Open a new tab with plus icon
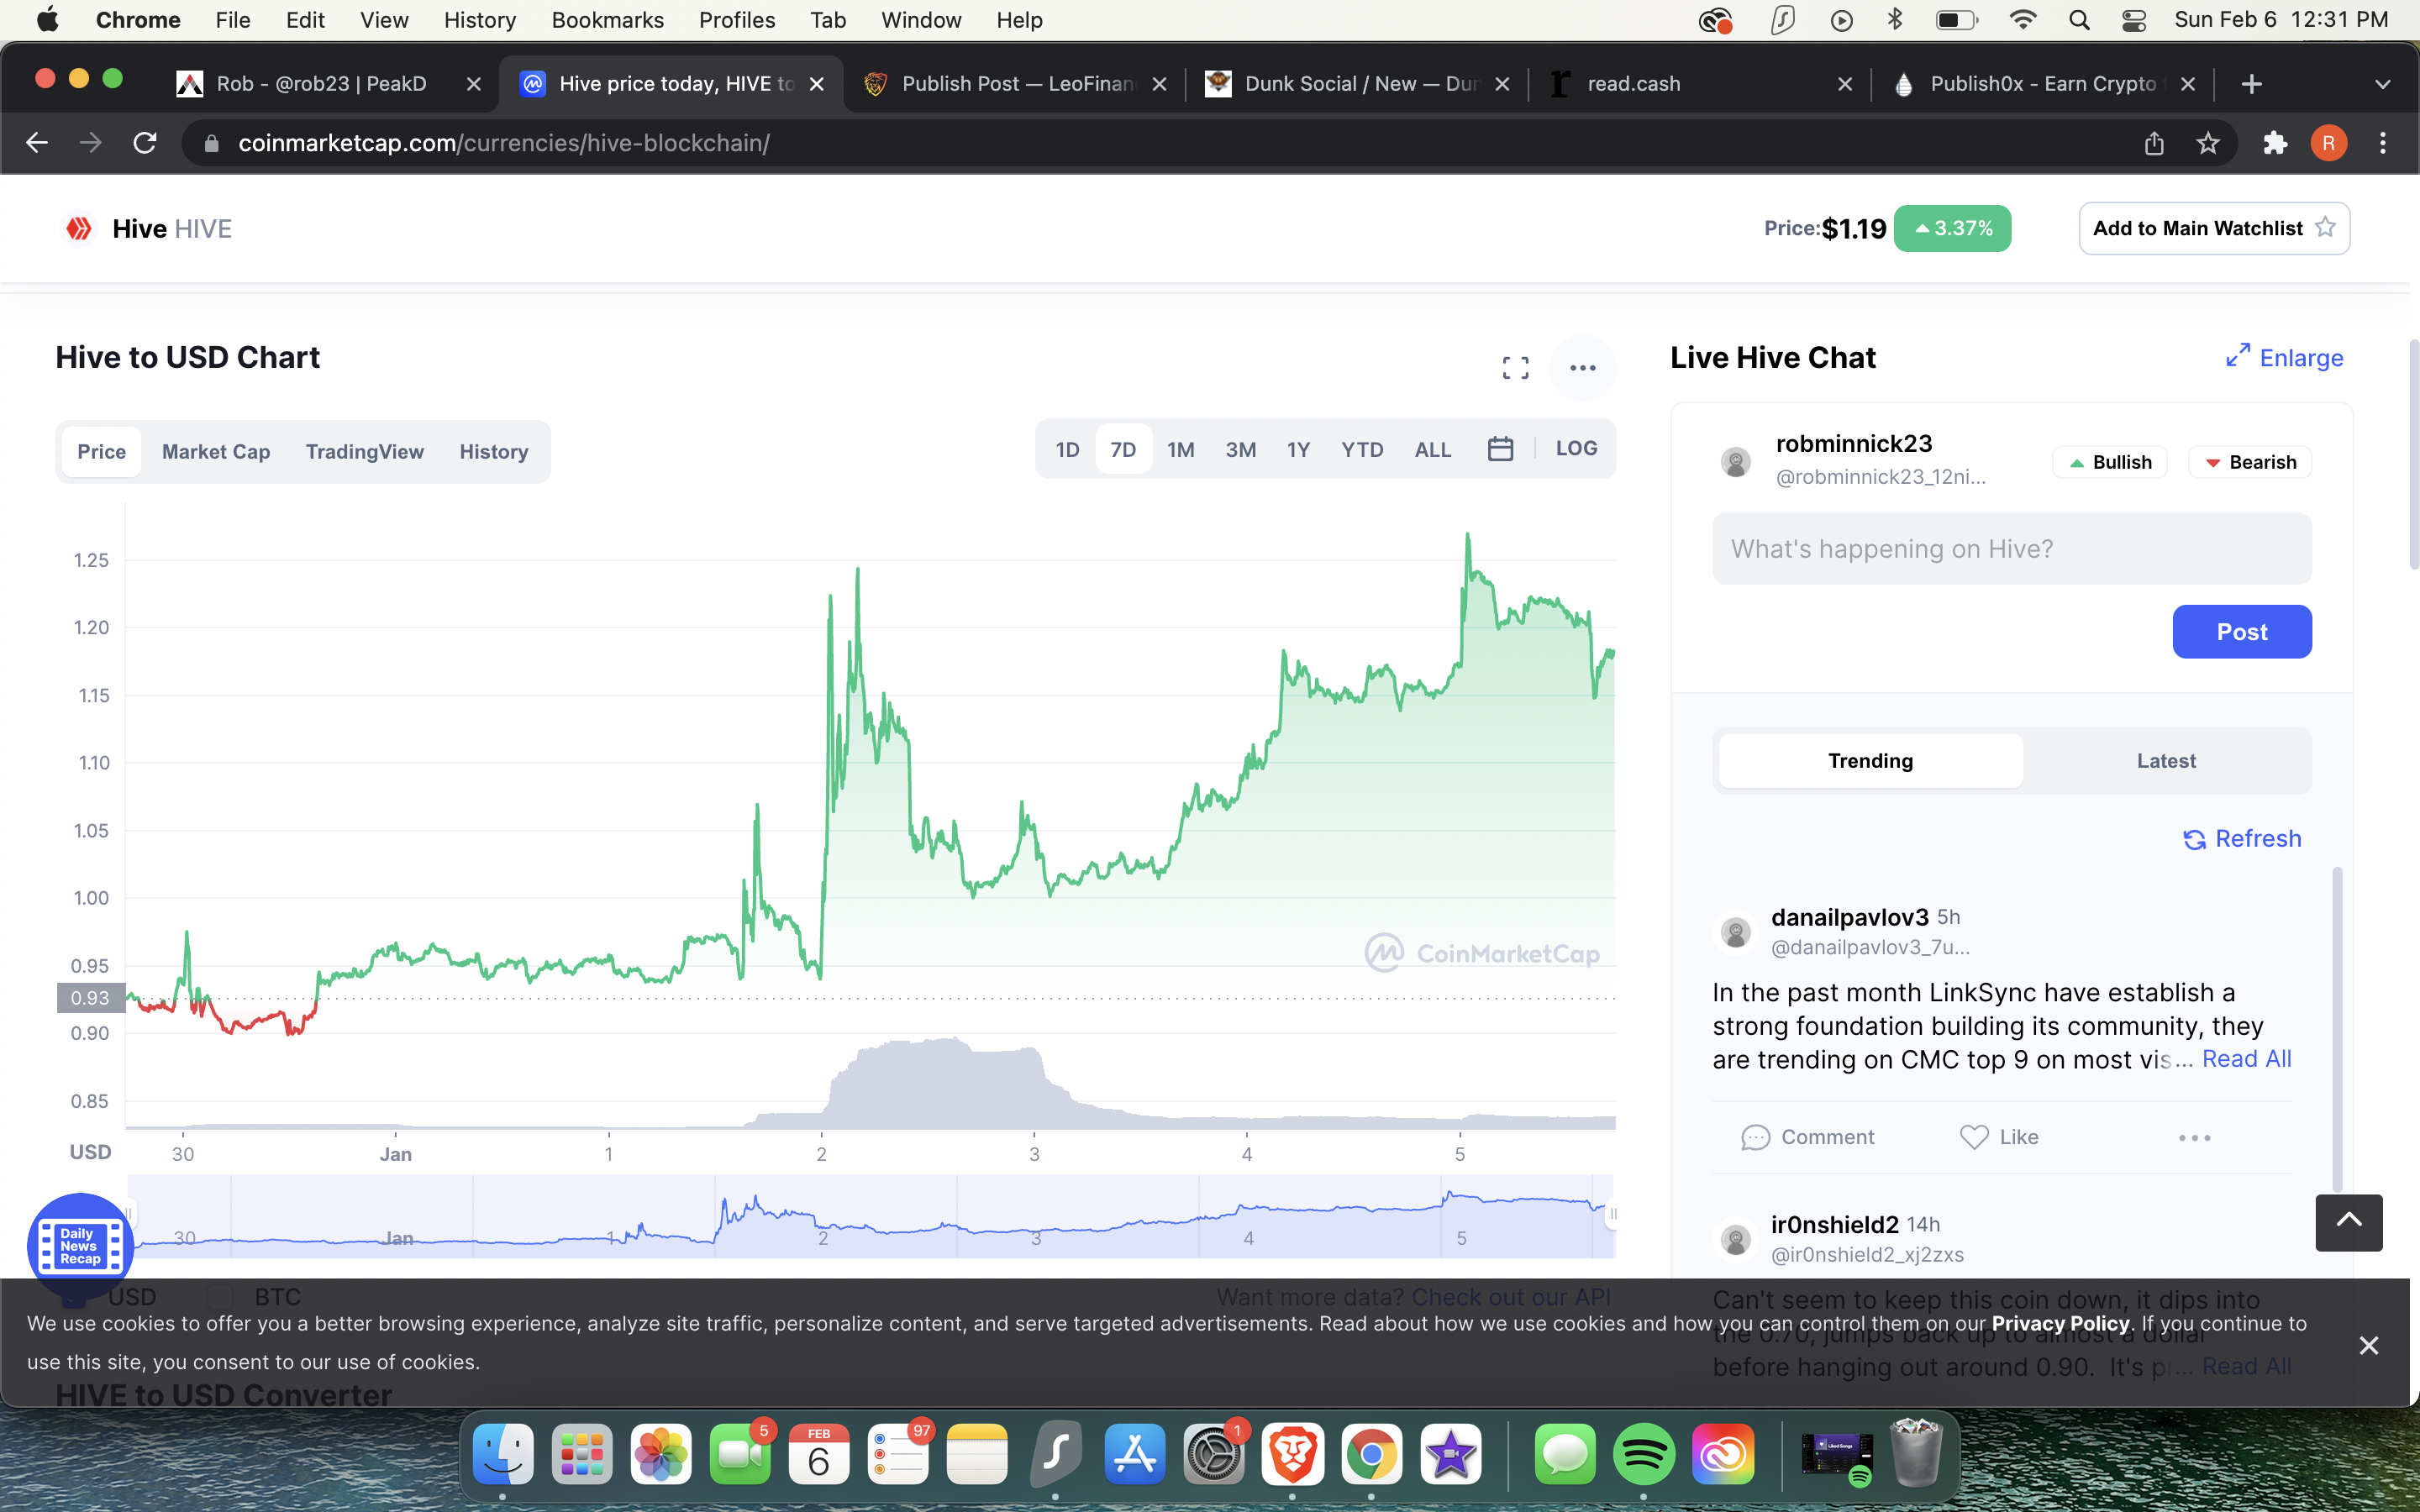 coord(2251,84)
